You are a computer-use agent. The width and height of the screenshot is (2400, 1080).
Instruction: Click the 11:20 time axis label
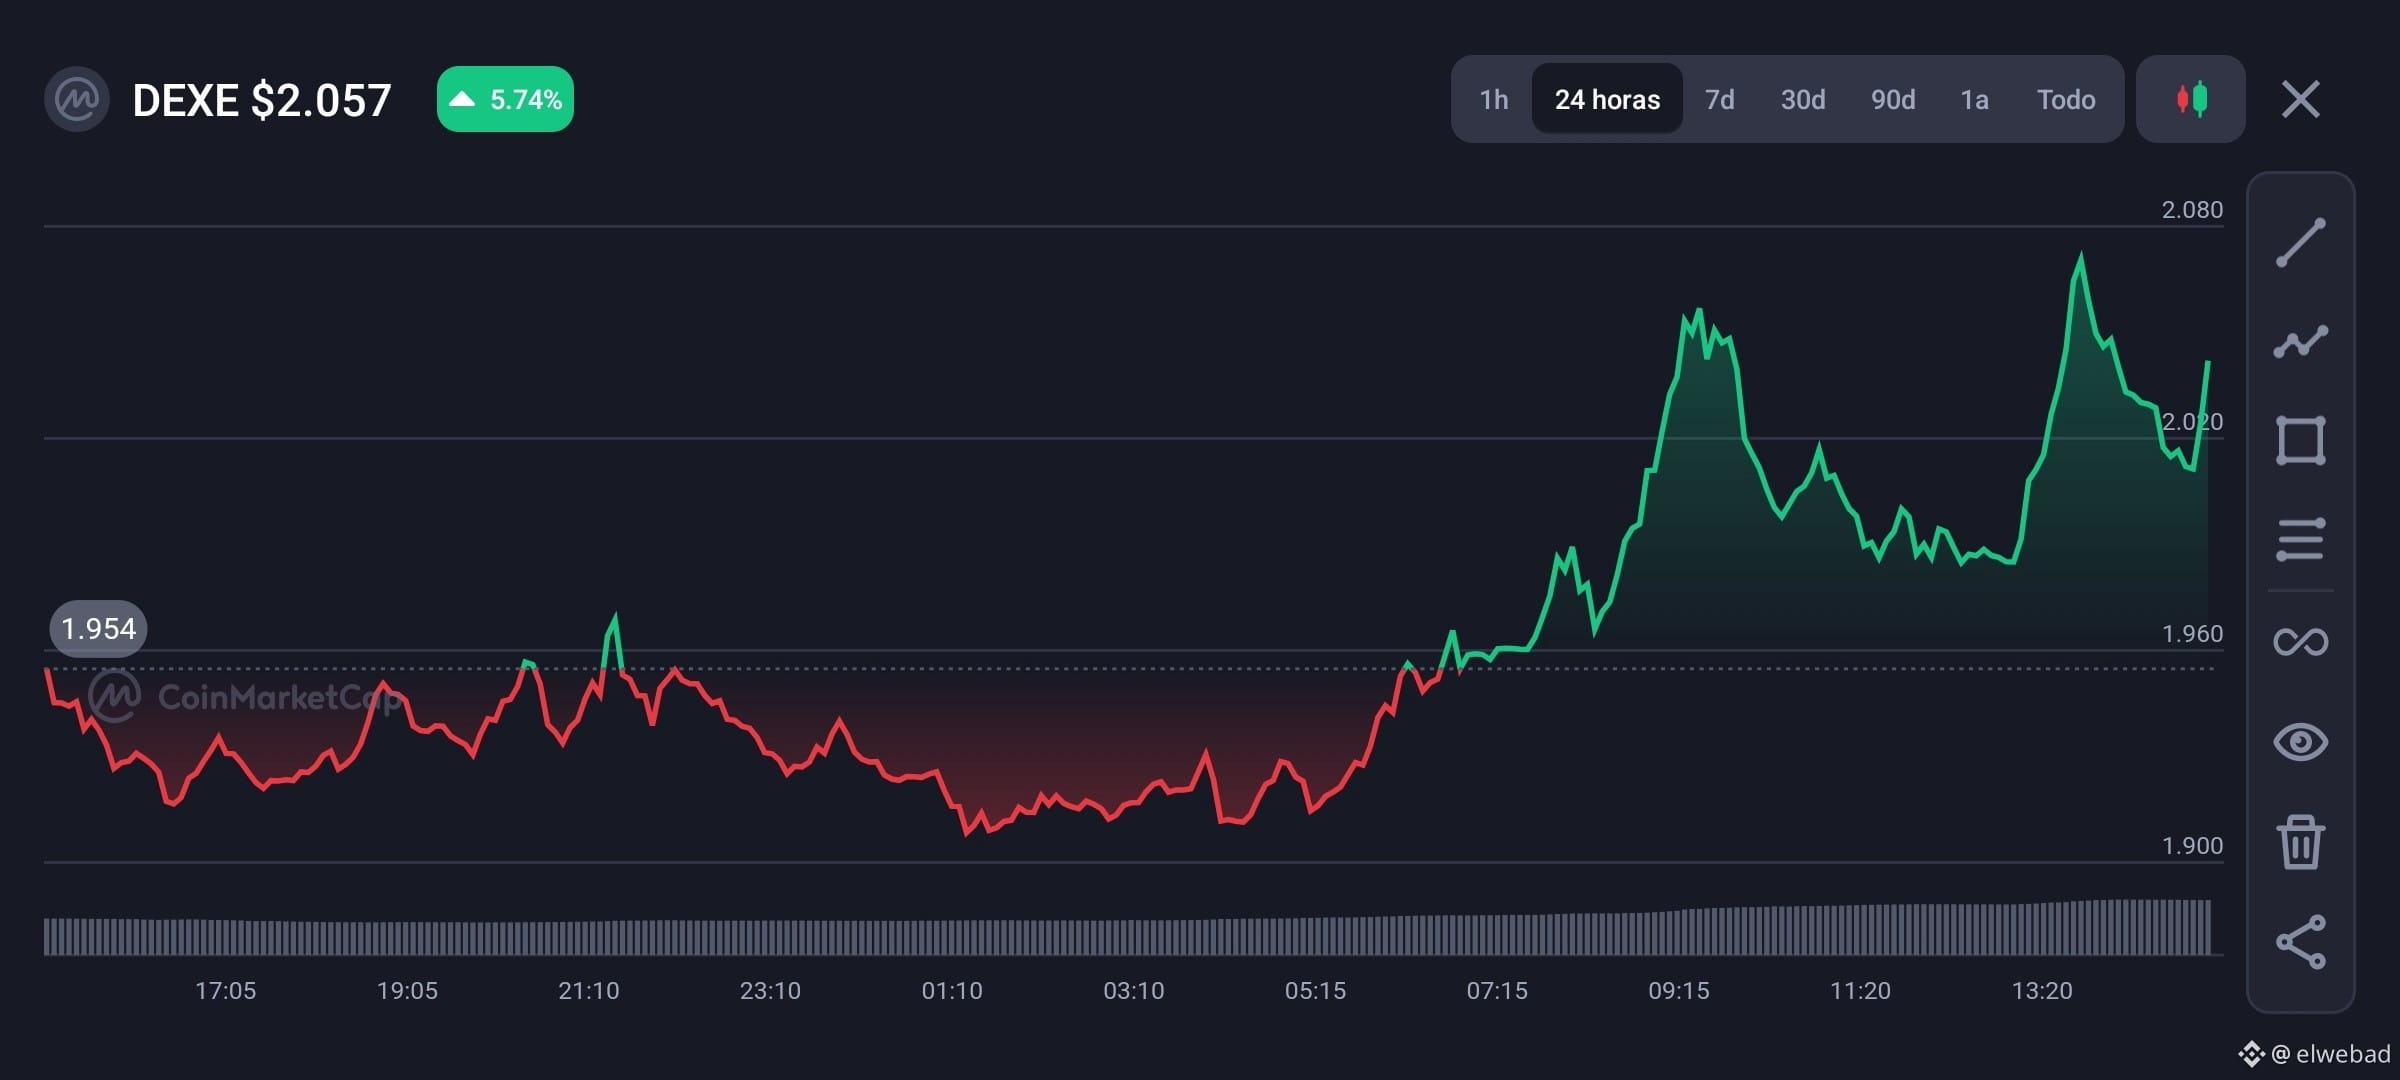click(1860, 991)
